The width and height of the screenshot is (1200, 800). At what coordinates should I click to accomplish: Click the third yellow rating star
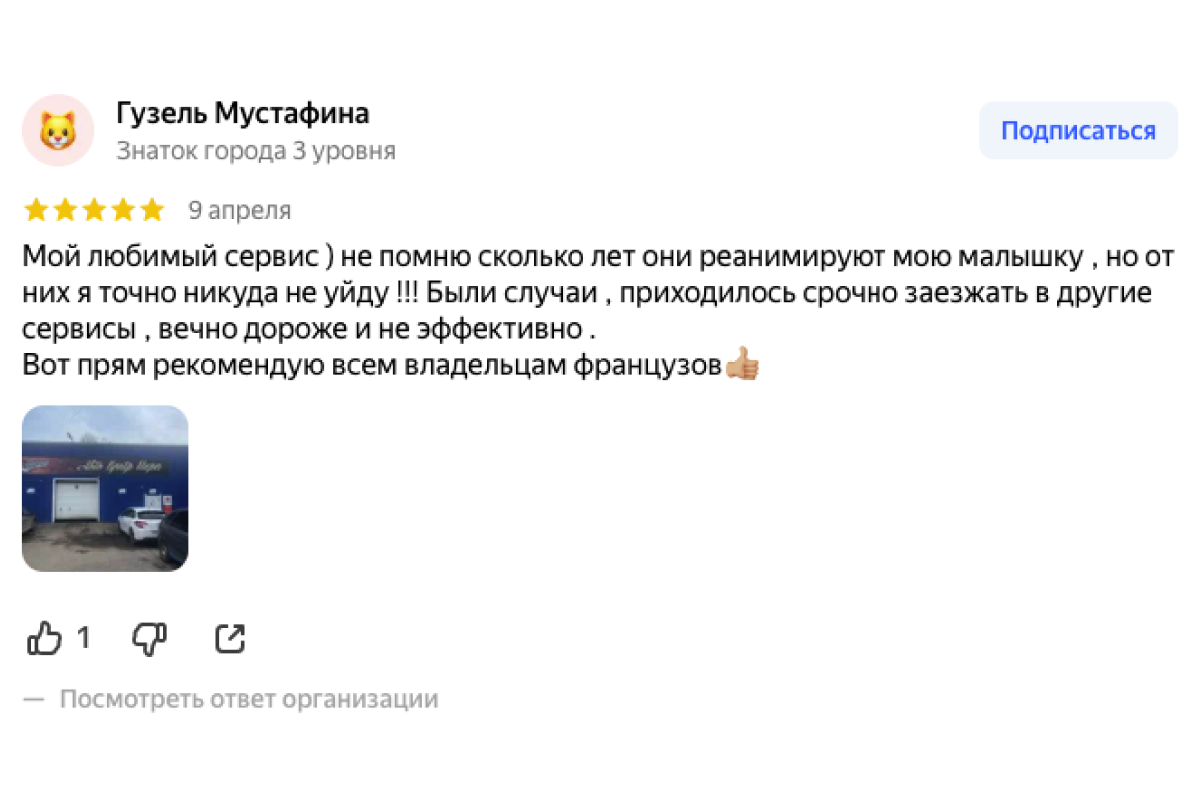(x=94, y=210)
